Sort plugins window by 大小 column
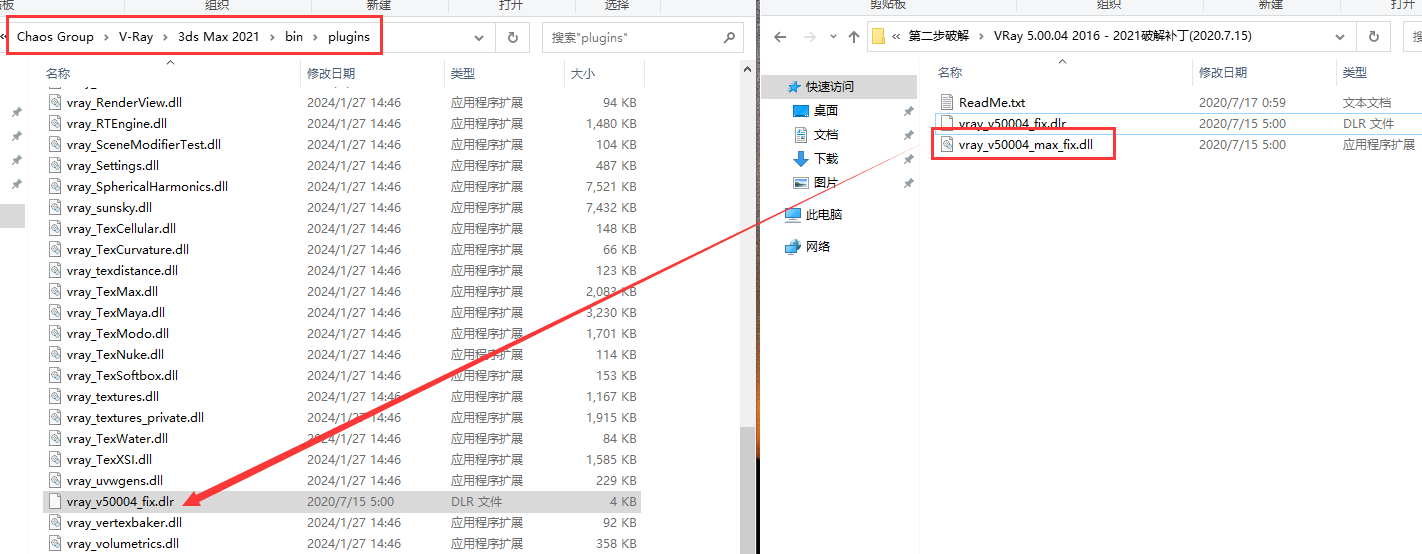Viewport: 1422px width, 554px height. [604, 73]
